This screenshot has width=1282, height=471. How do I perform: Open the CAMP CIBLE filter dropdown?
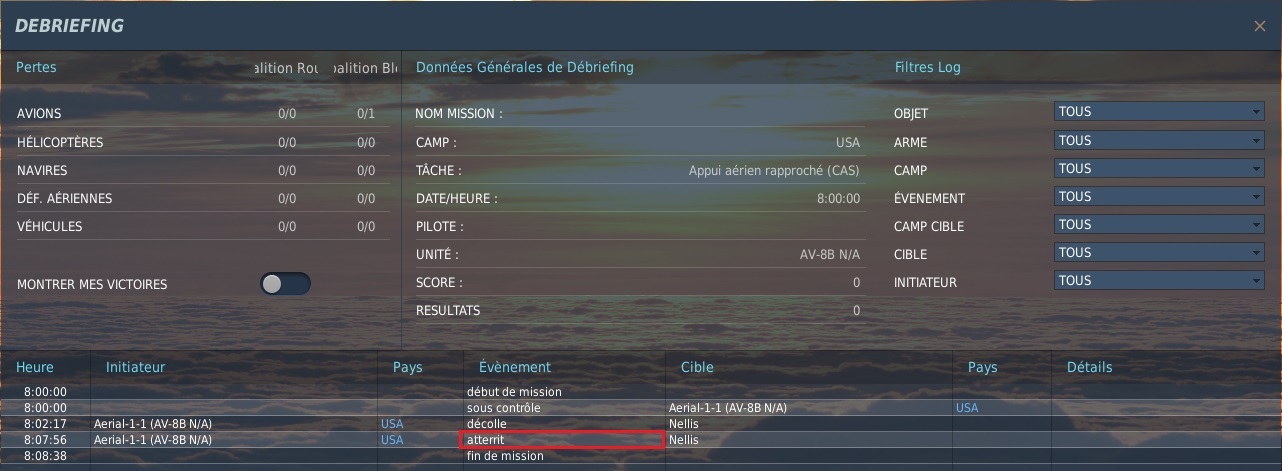(1159, 224)
